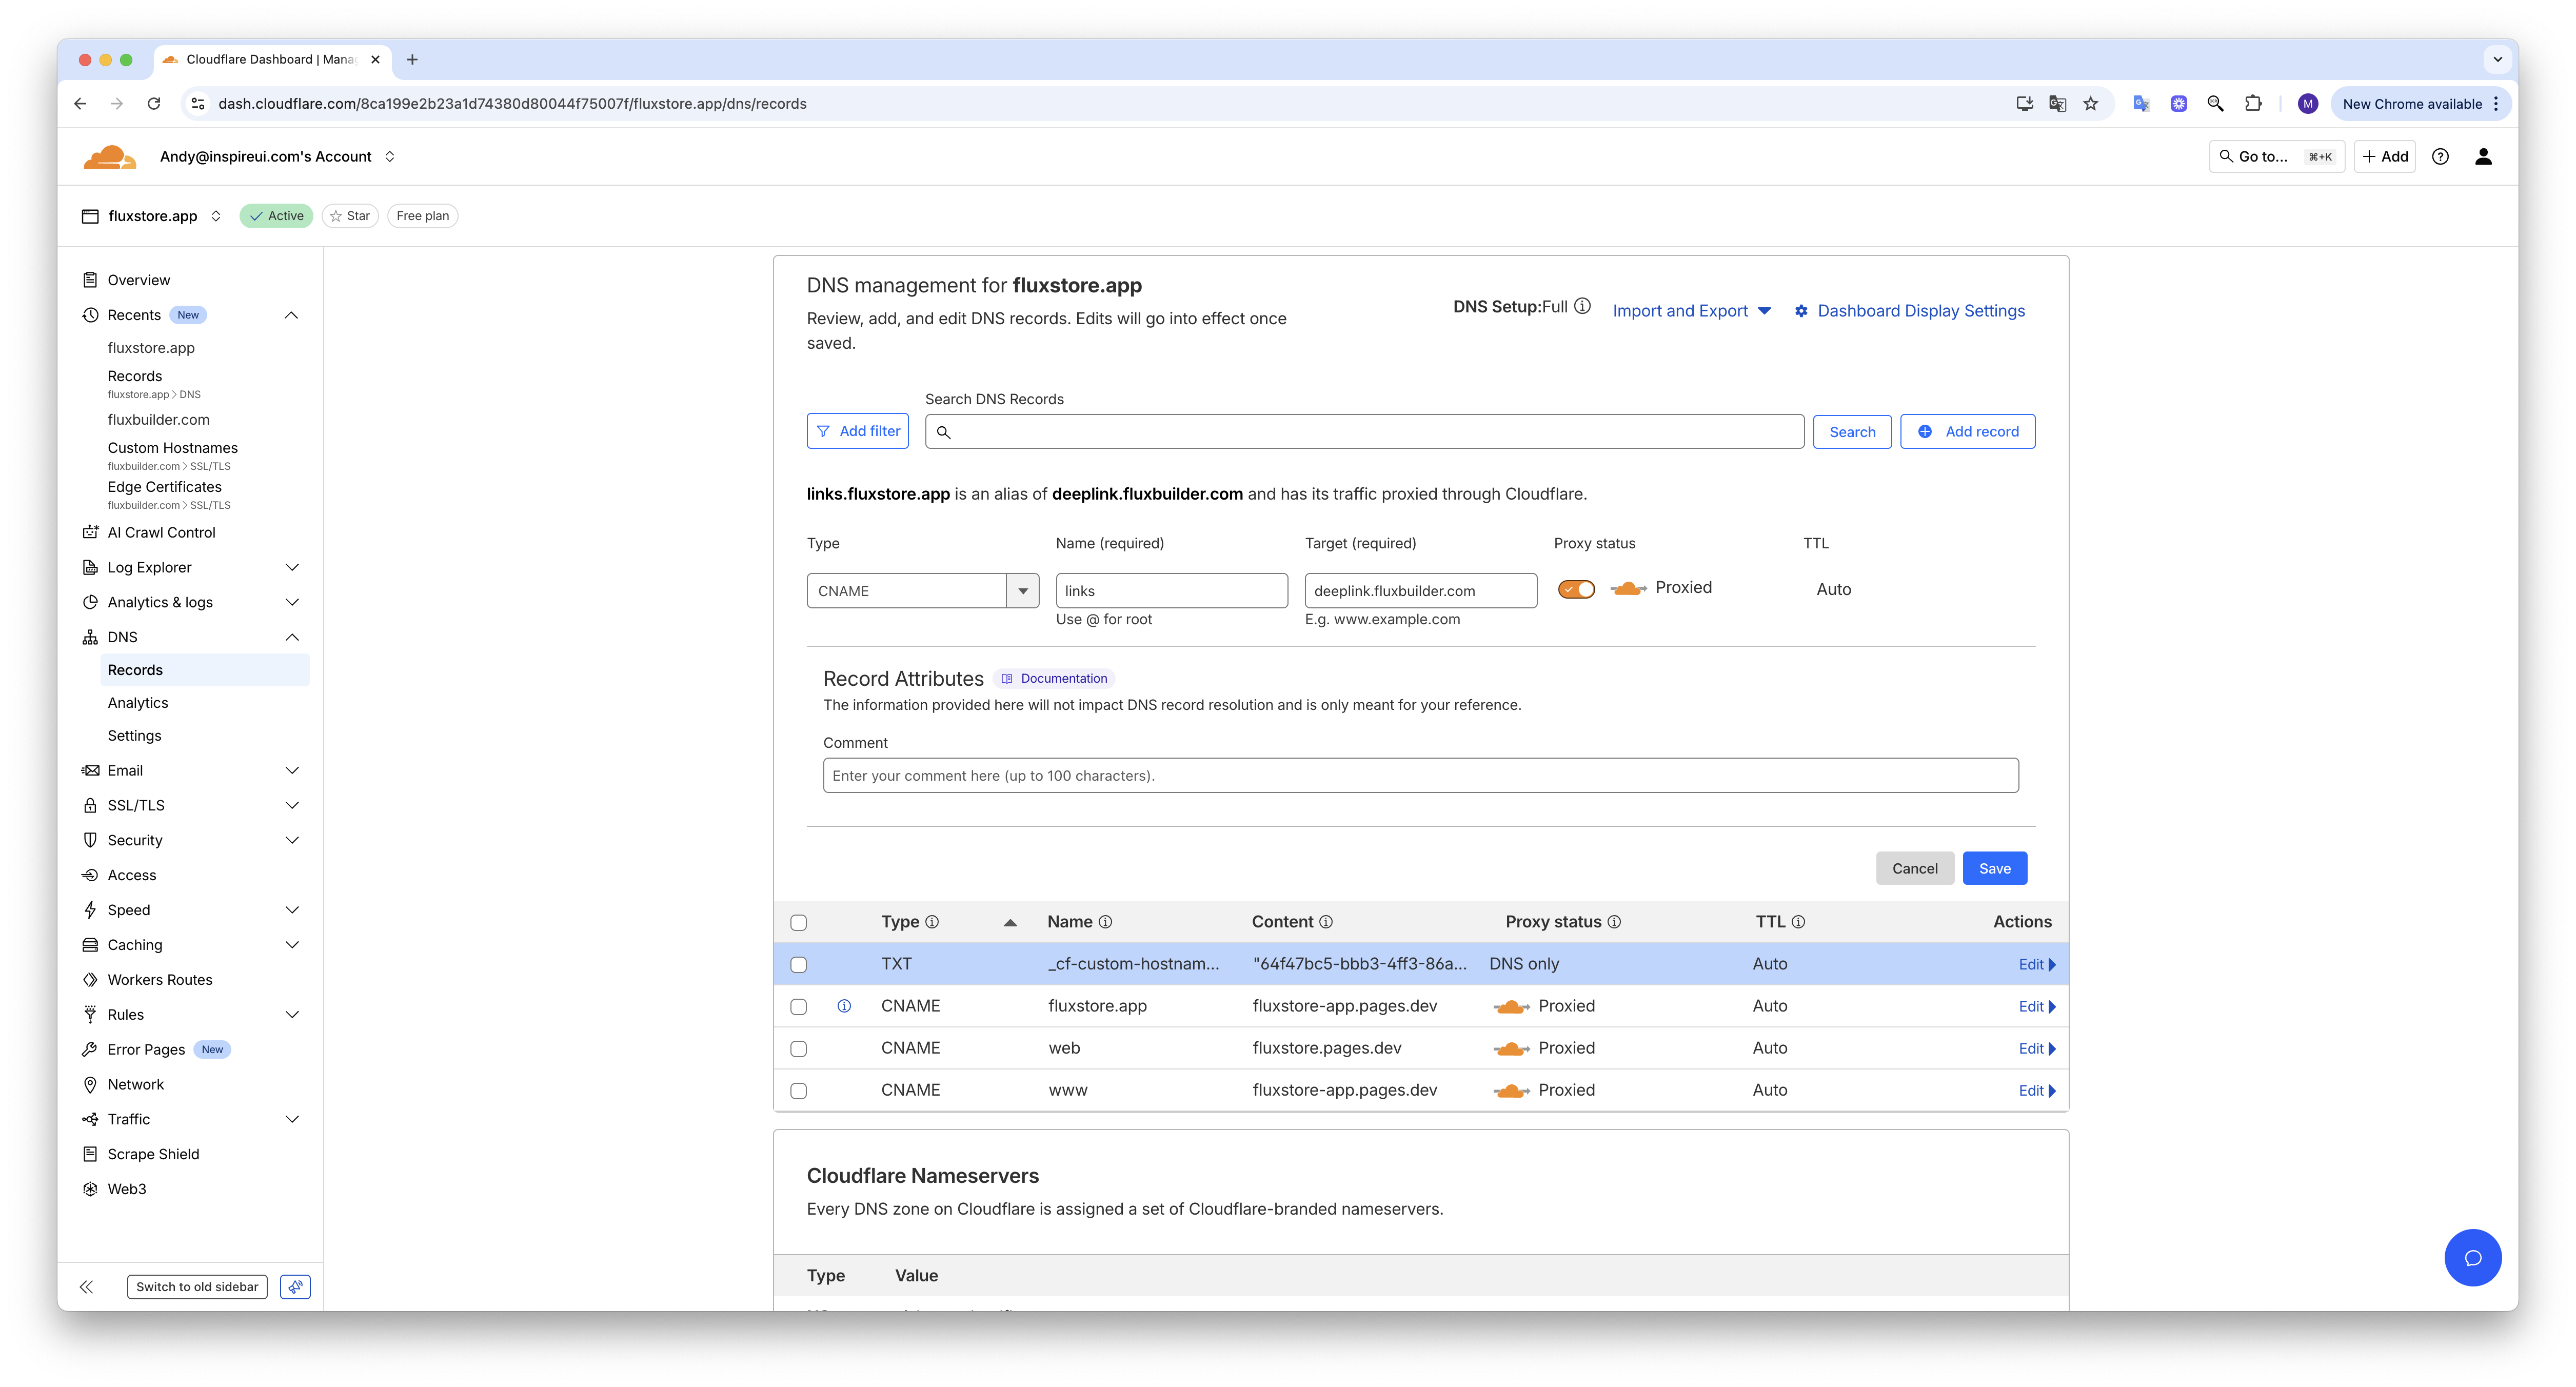The width and height of the screenshot is (2576, 1387).
Task: Expand the Import and Export menu
Action: [1691, 311]
